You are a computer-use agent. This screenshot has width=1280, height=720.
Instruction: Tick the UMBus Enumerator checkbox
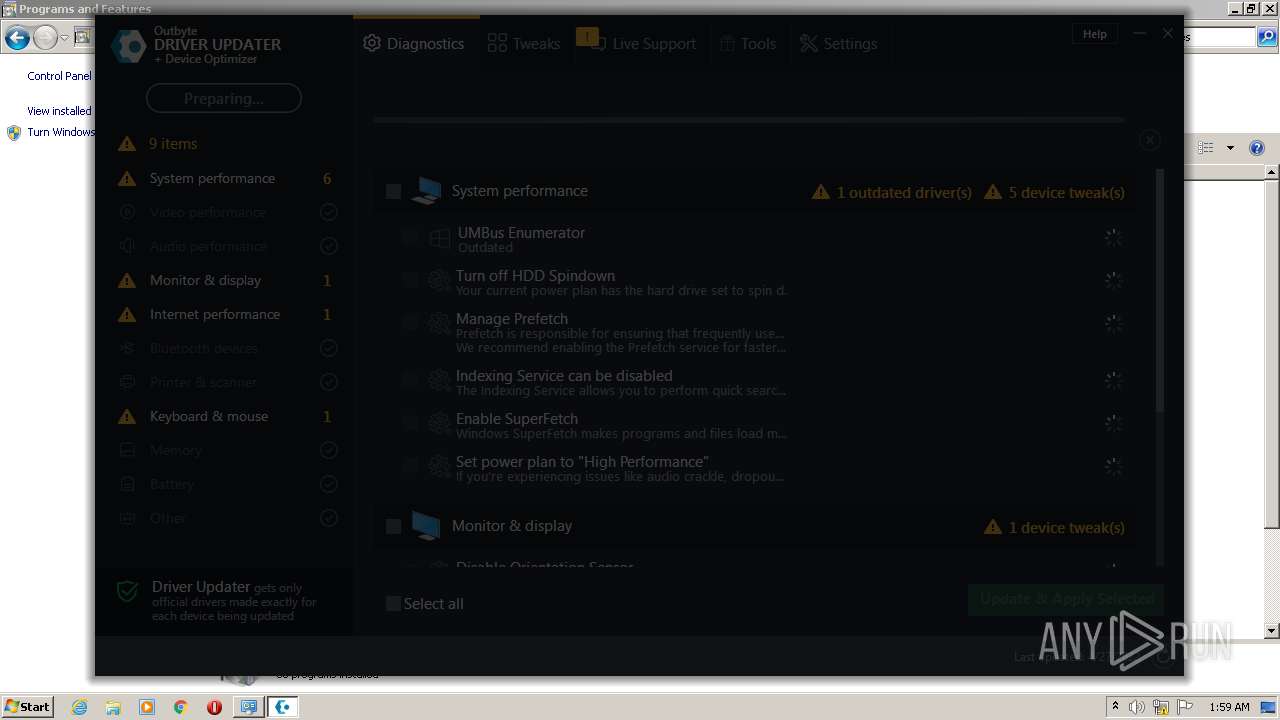click(x=409, y=237)
